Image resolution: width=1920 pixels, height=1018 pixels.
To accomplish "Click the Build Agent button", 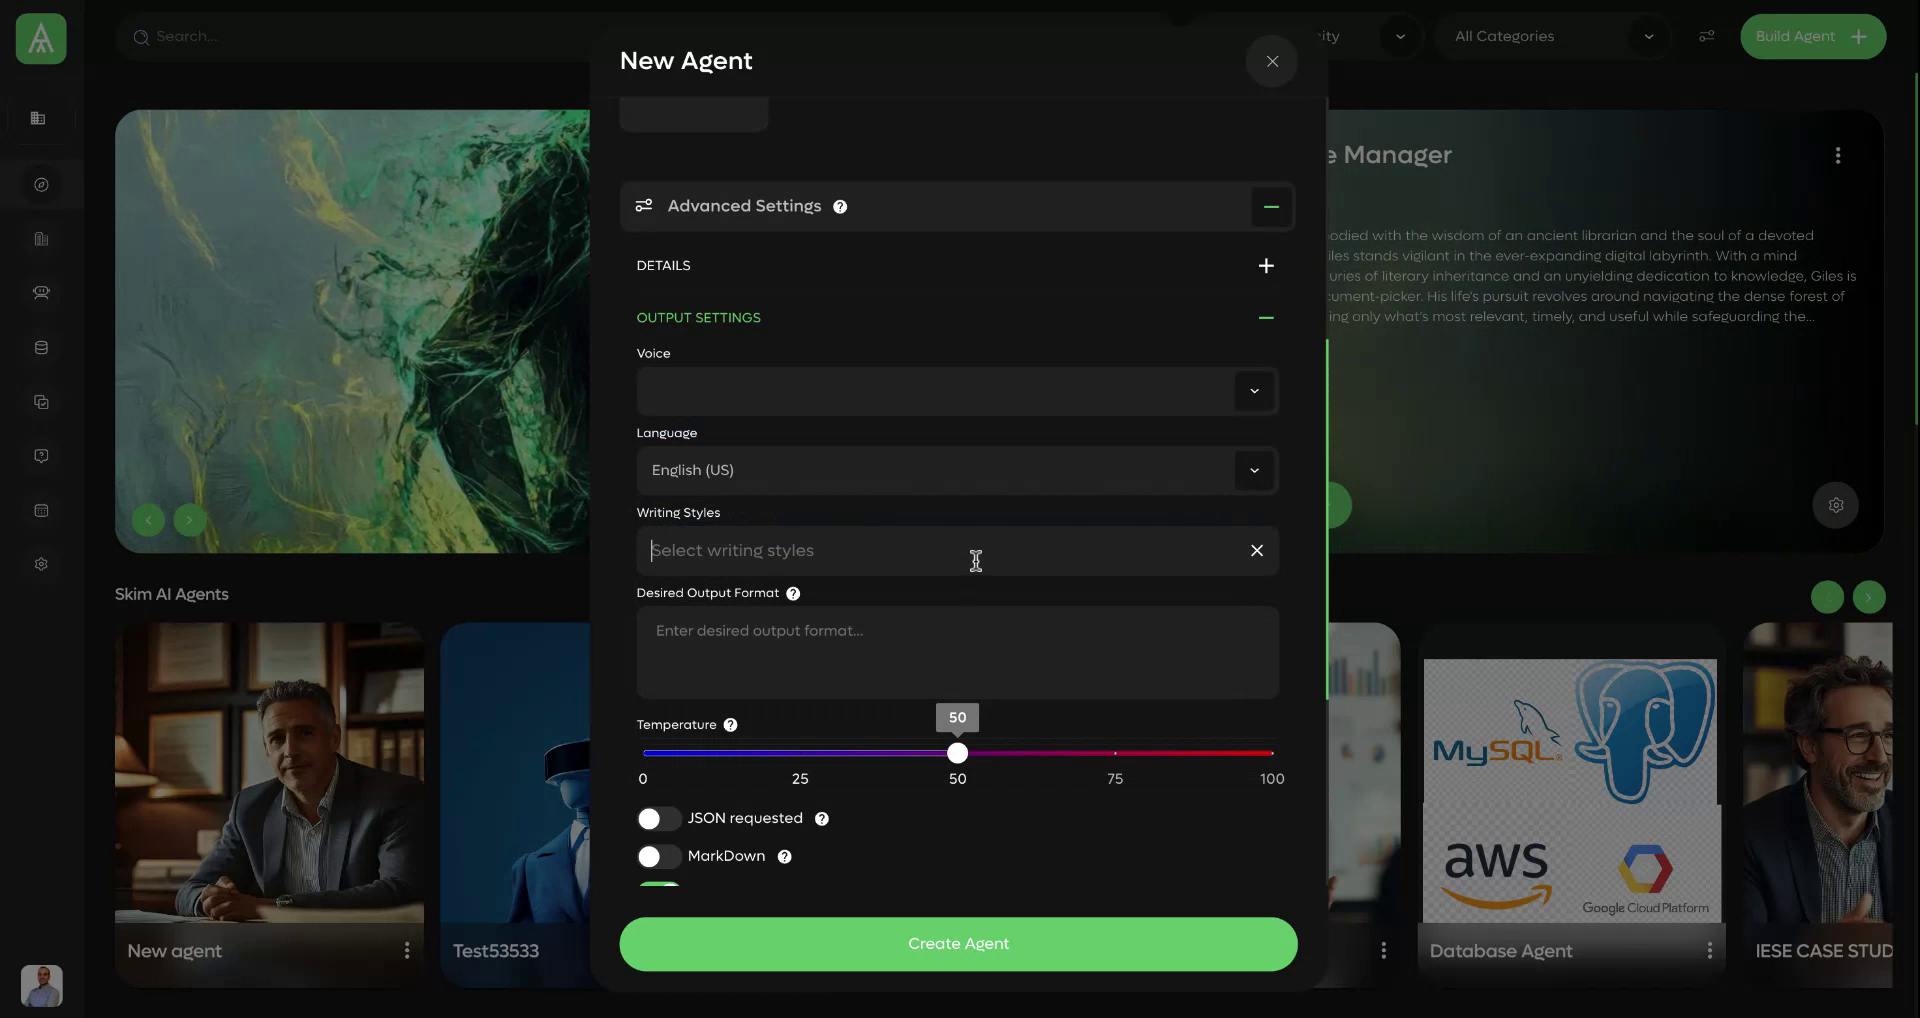I will pyautogui.click(x=1813, y=36).
